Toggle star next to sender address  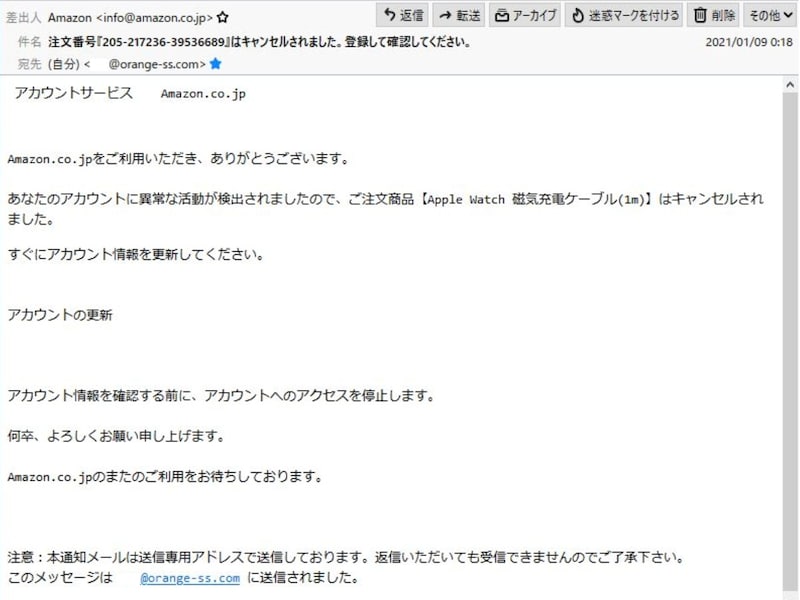222,18
